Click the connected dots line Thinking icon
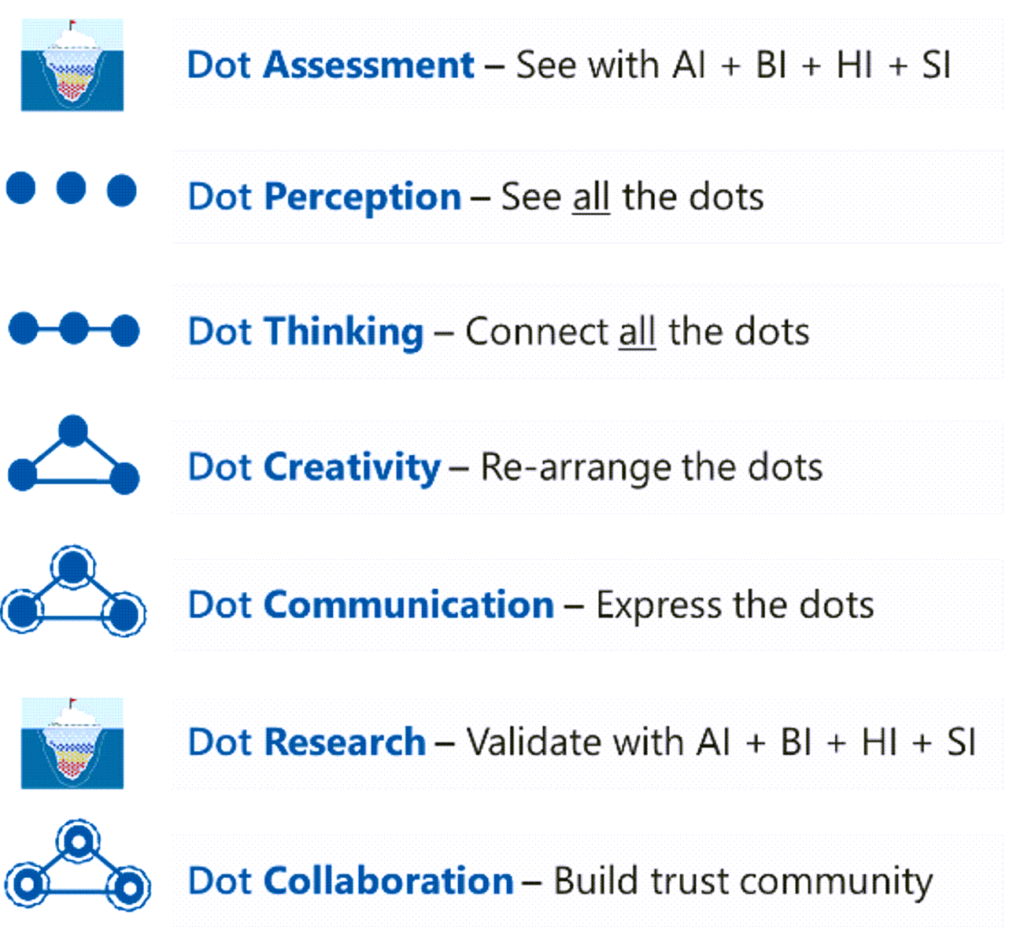 (x=74, y=328)
